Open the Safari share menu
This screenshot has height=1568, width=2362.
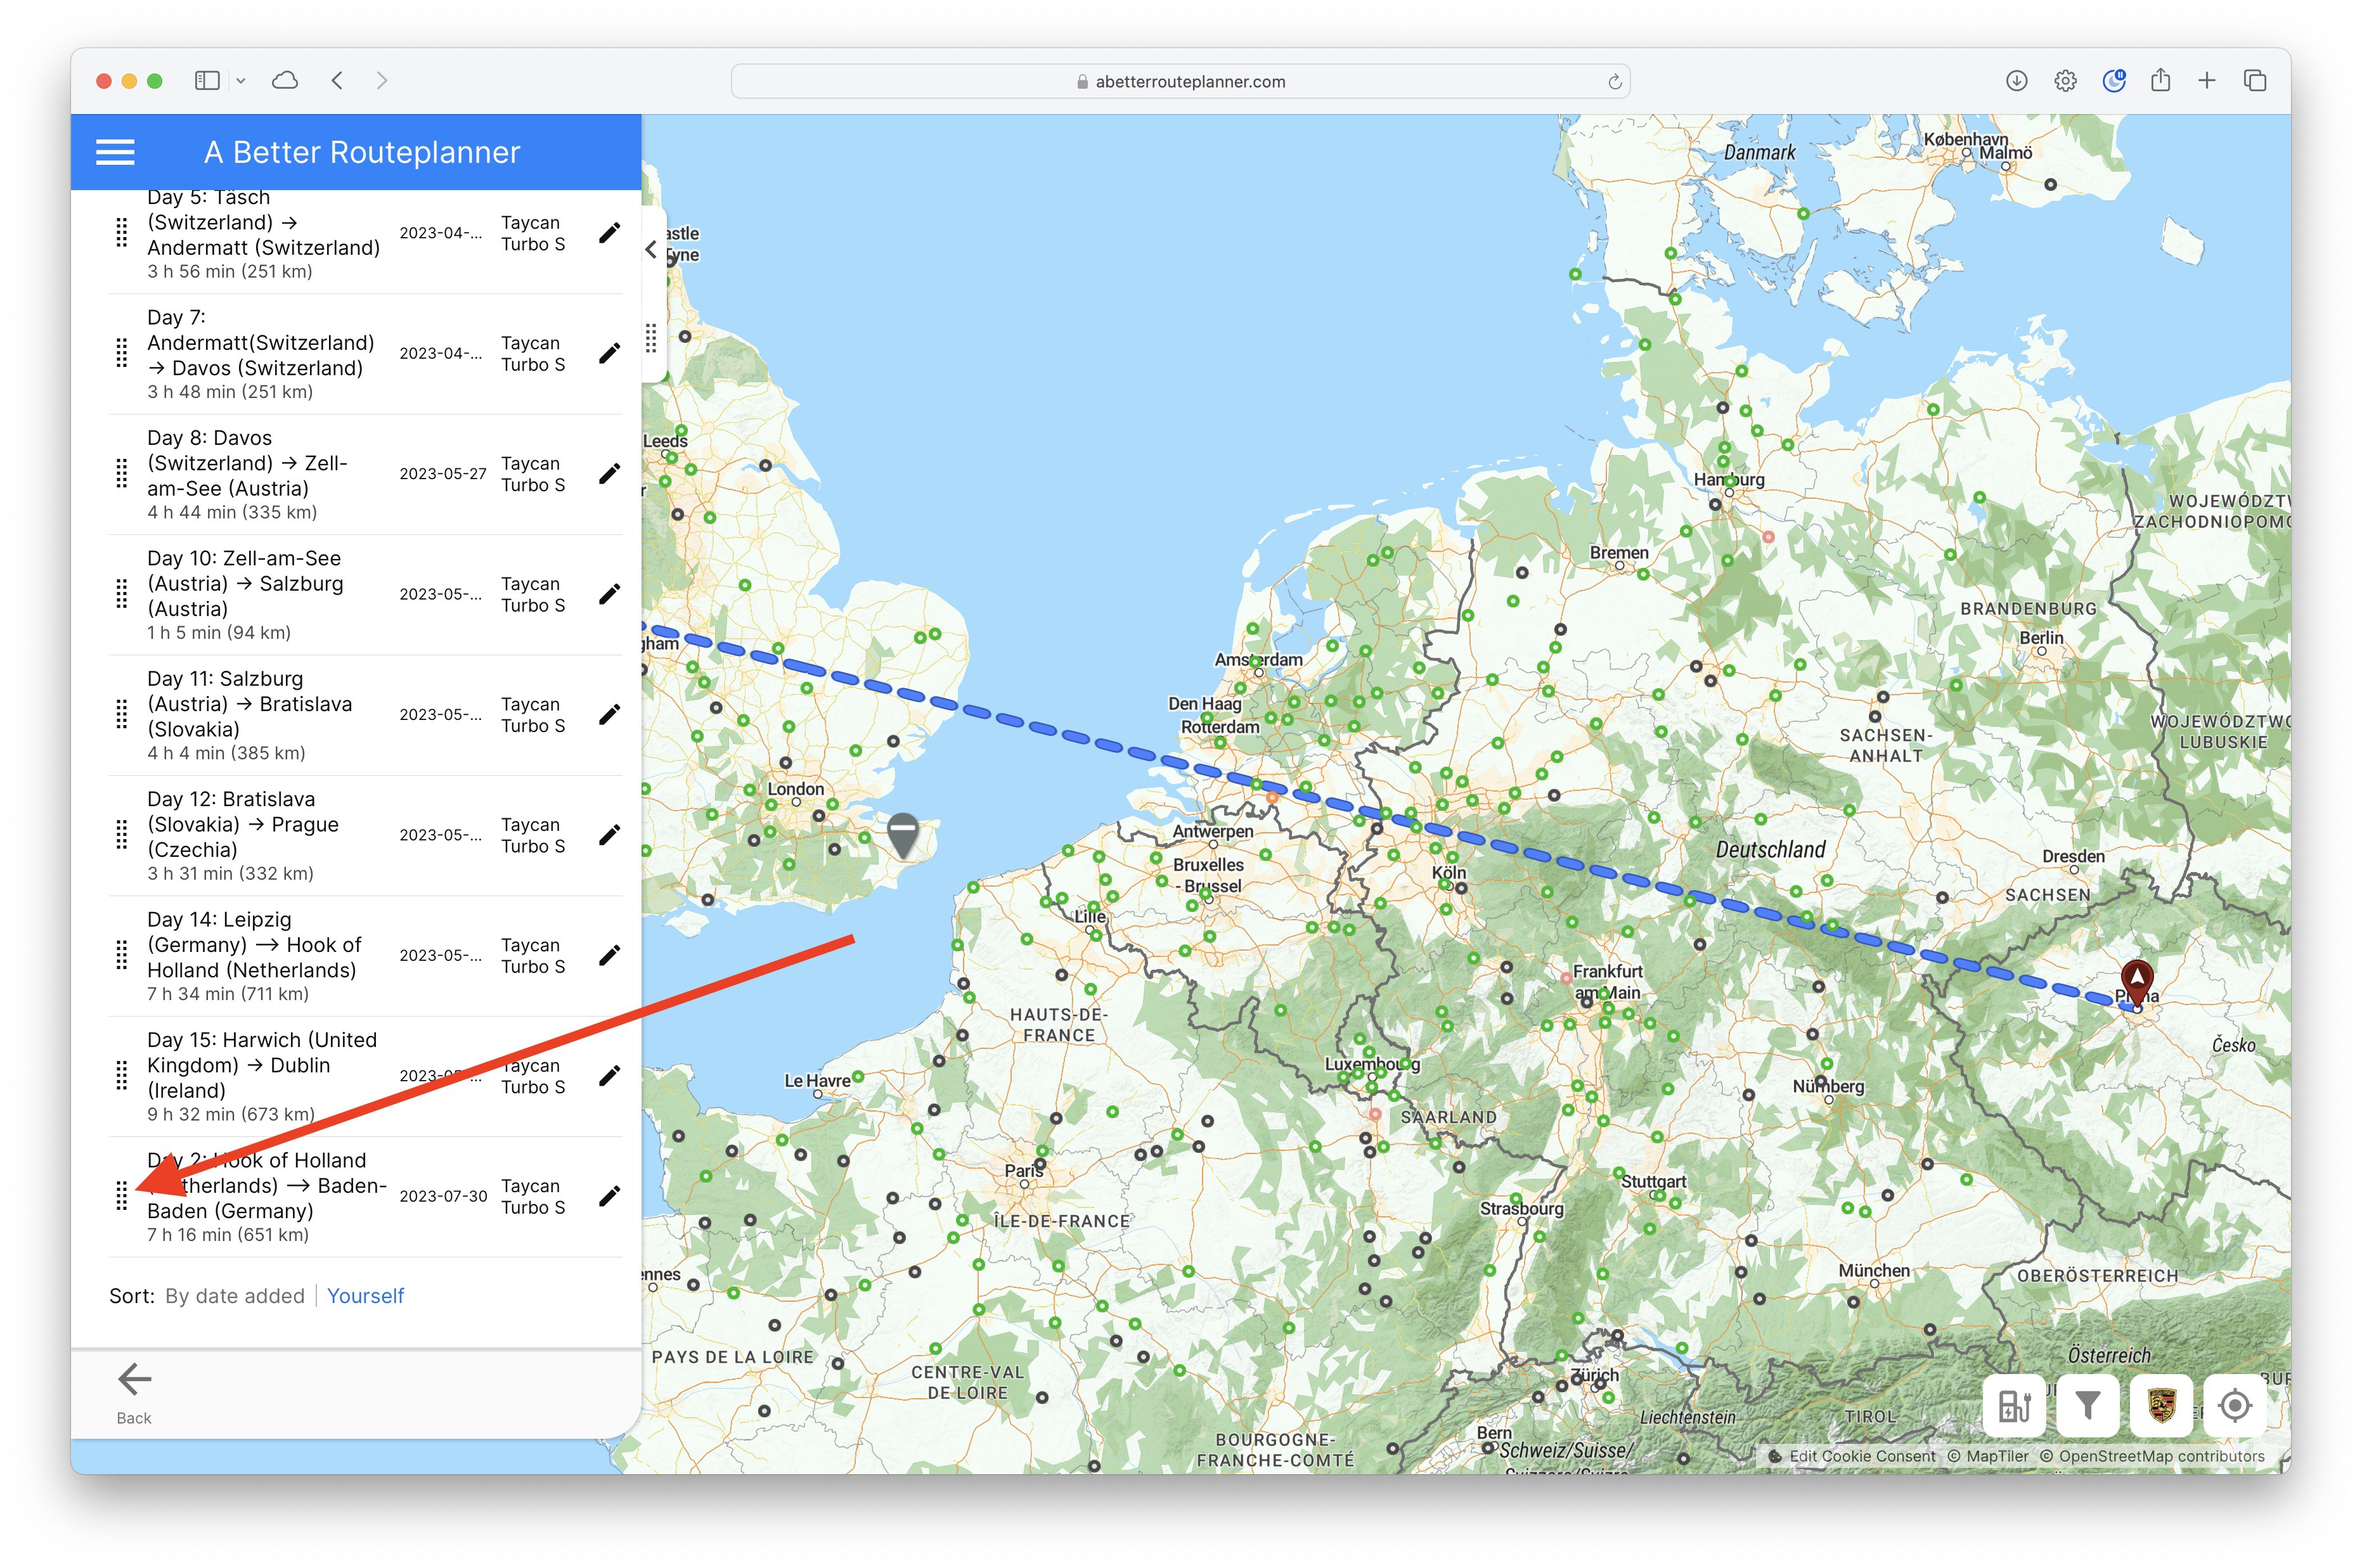[x=2160, y=80]
